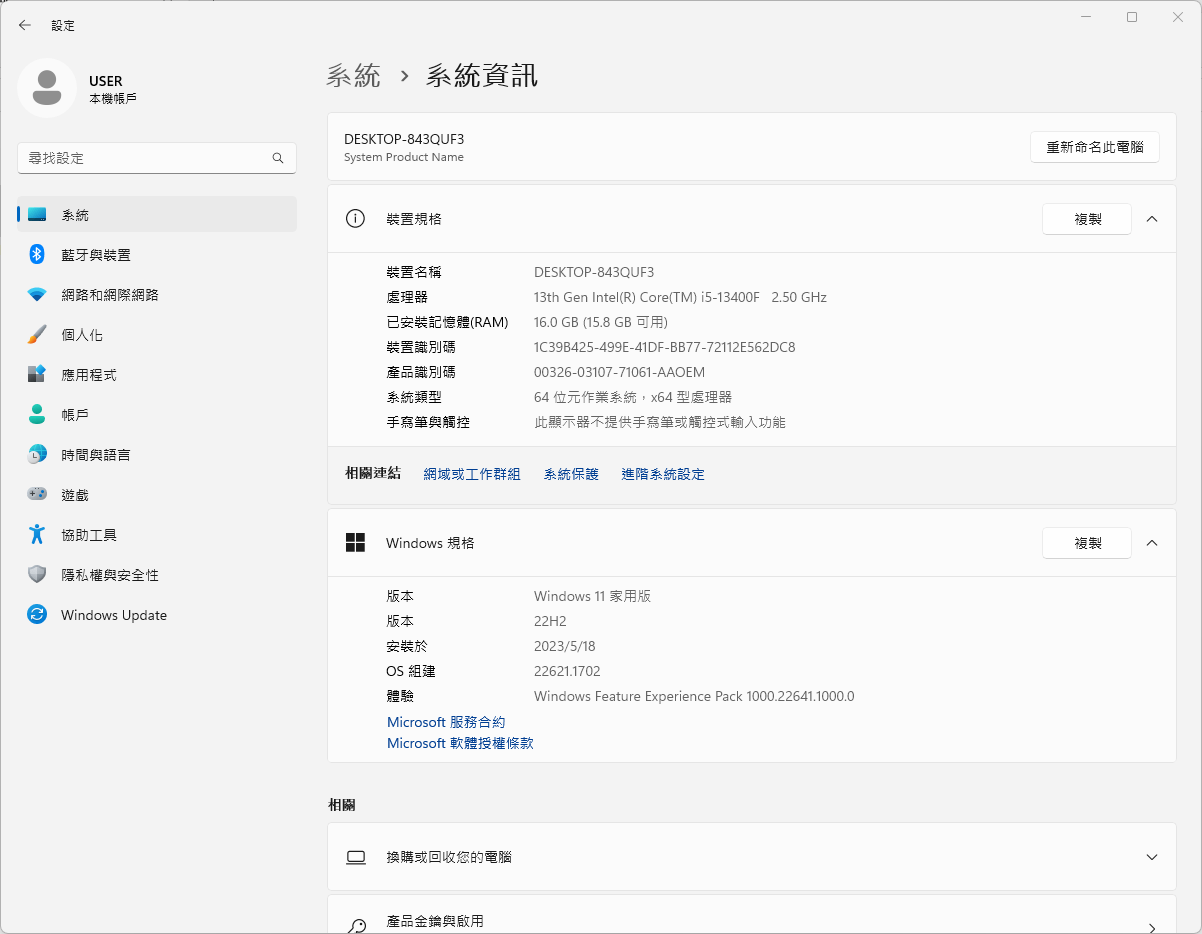Select version value 22H2
This screenshot has width=1202, height=934.
[550, 621]
